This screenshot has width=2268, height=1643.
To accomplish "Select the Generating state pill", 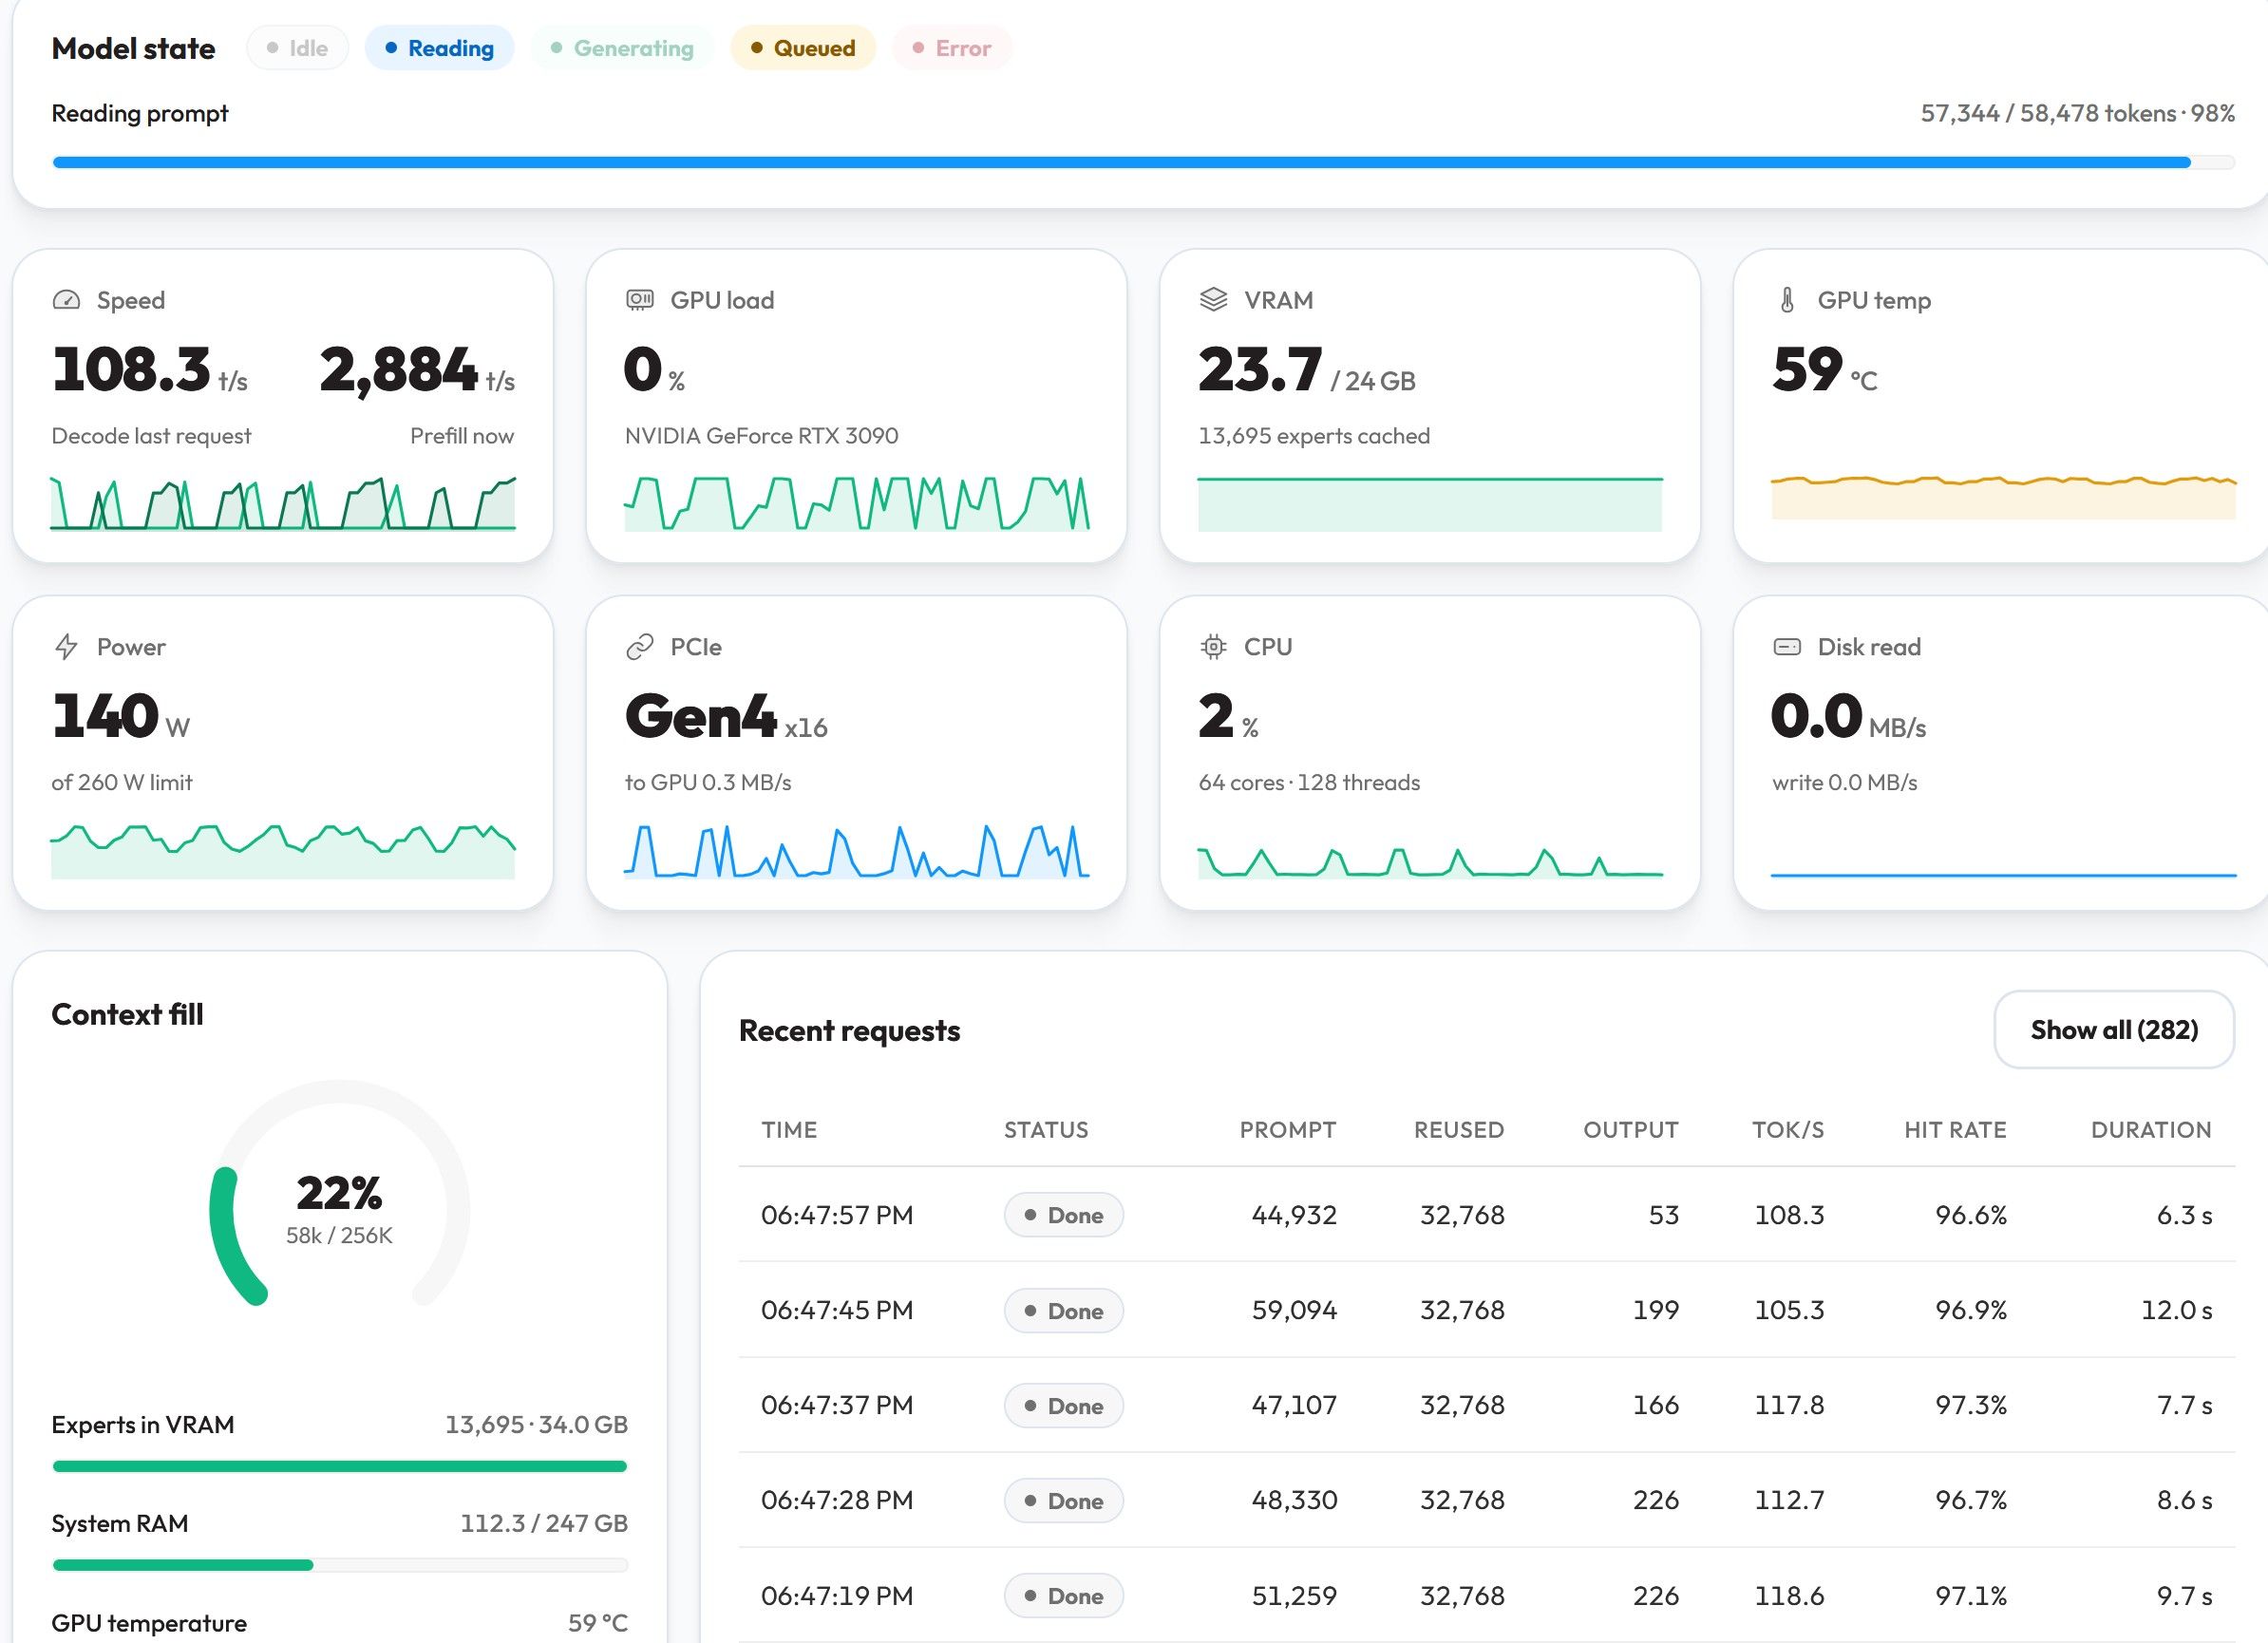I will tap(622, 48).
